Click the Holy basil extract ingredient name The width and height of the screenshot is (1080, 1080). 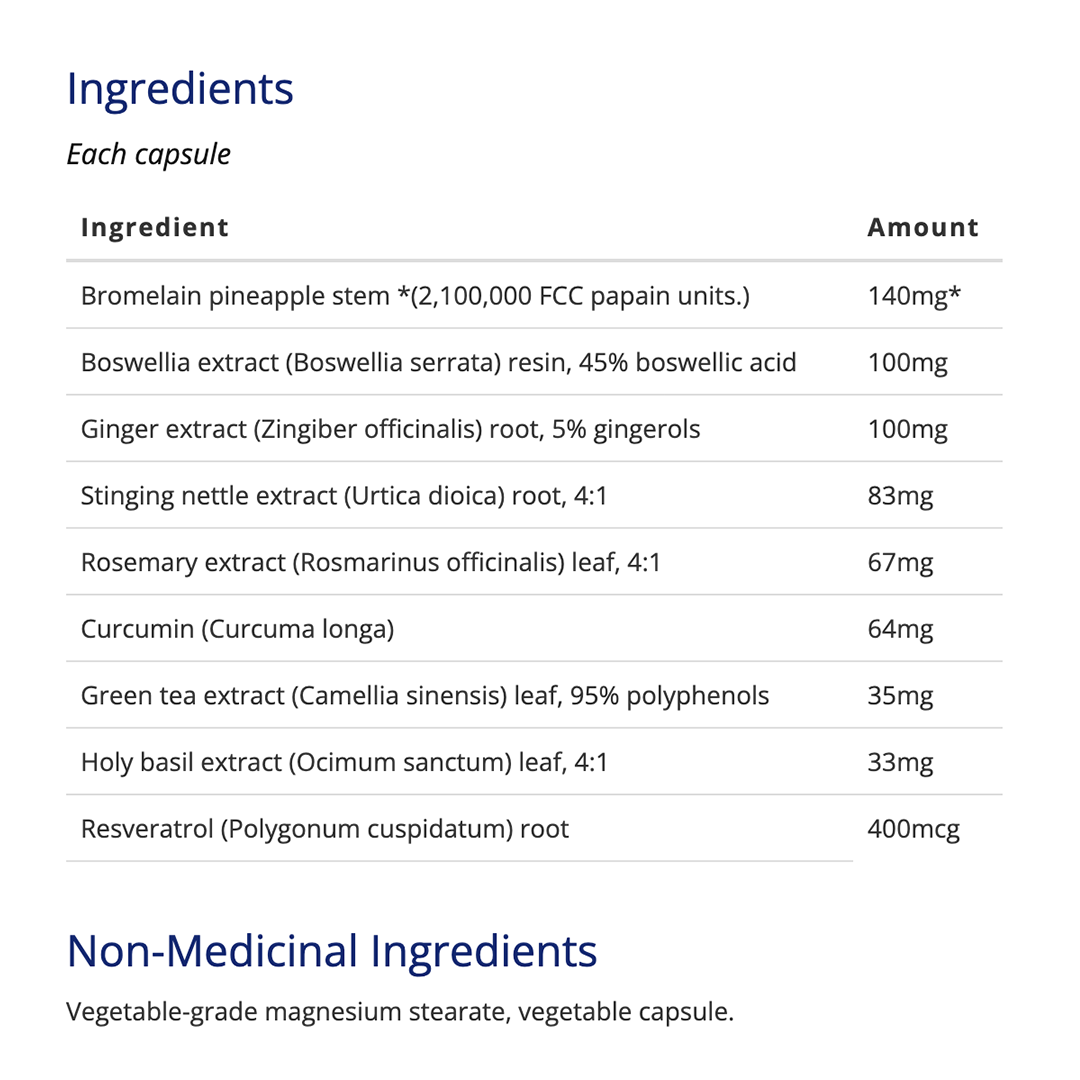click(x=344, y=762)
